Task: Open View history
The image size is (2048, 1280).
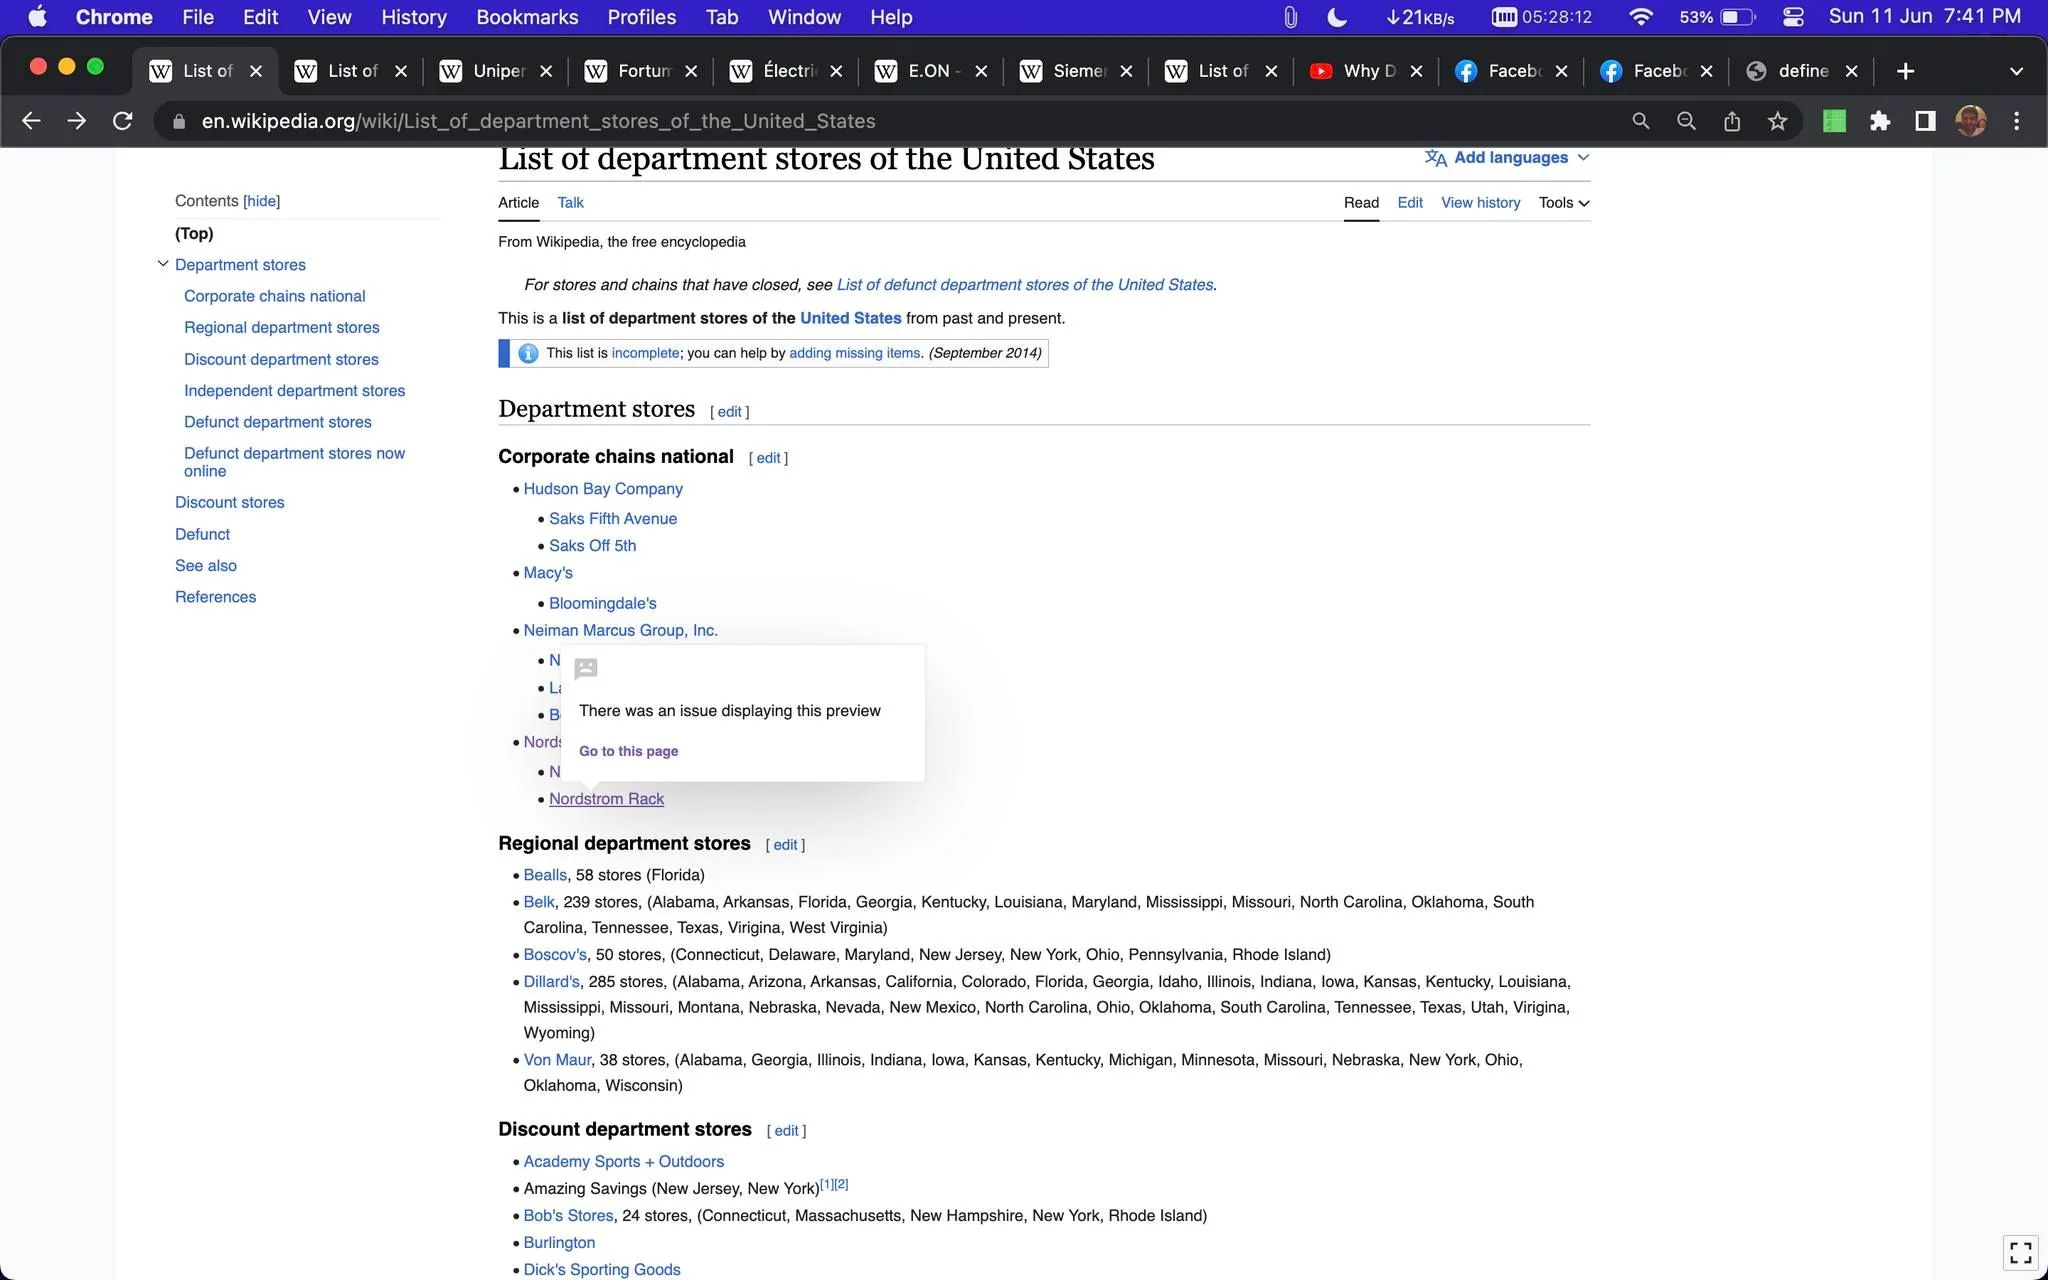Action: click(1480, 203)
